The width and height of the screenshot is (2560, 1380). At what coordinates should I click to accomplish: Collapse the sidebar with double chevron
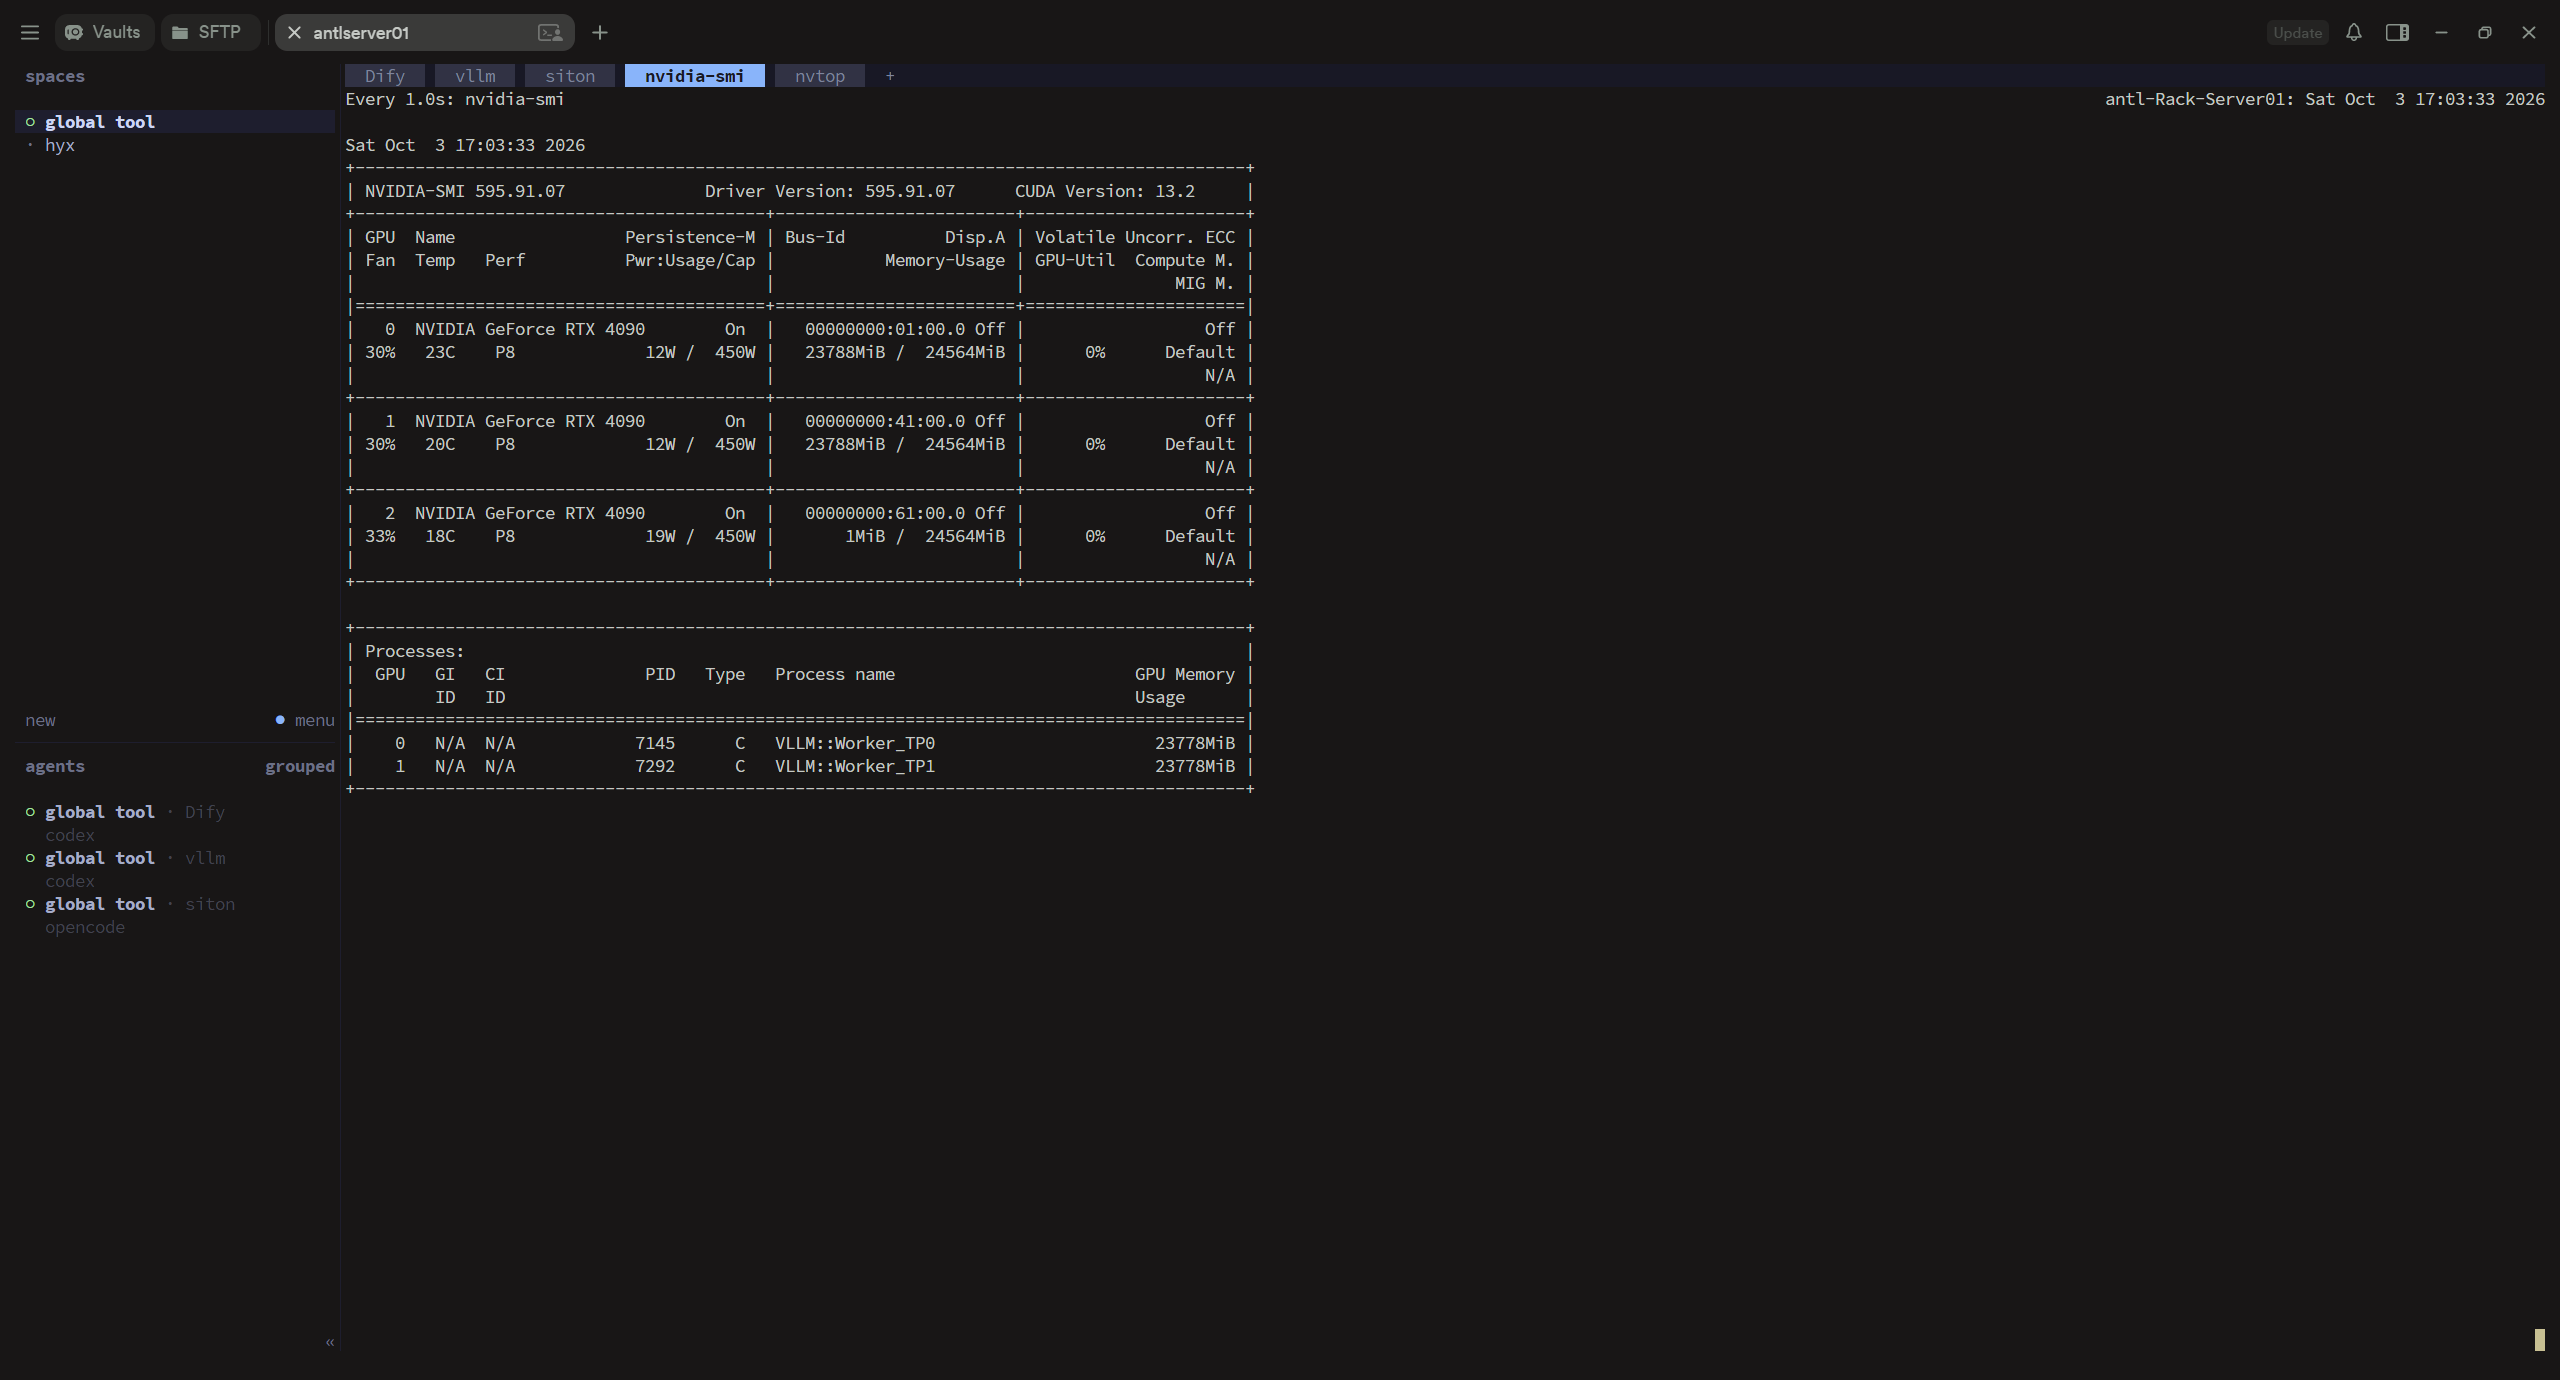[x=330, y=1343]
